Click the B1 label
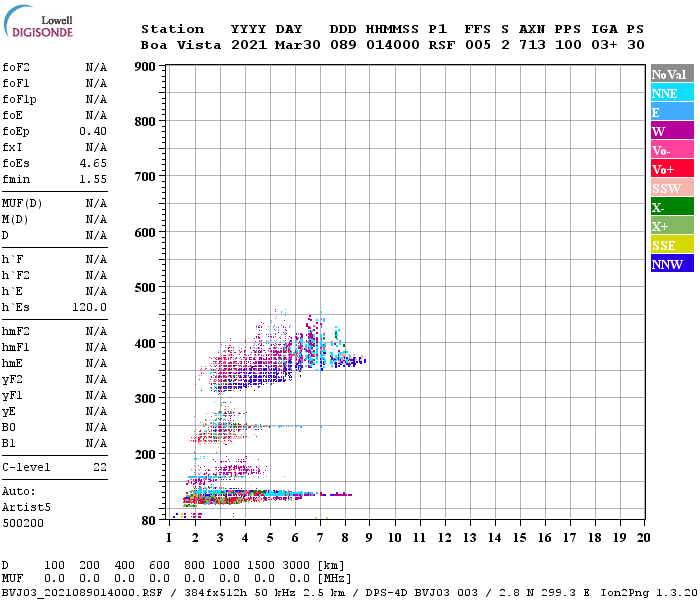This screenshot has height=600, width=700. tap(9, 443)
